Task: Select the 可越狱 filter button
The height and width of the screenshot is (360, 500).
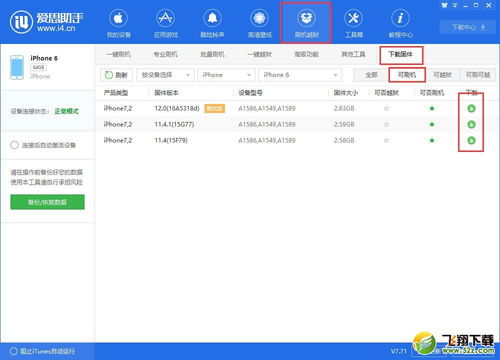Action: tap(442, 75)
